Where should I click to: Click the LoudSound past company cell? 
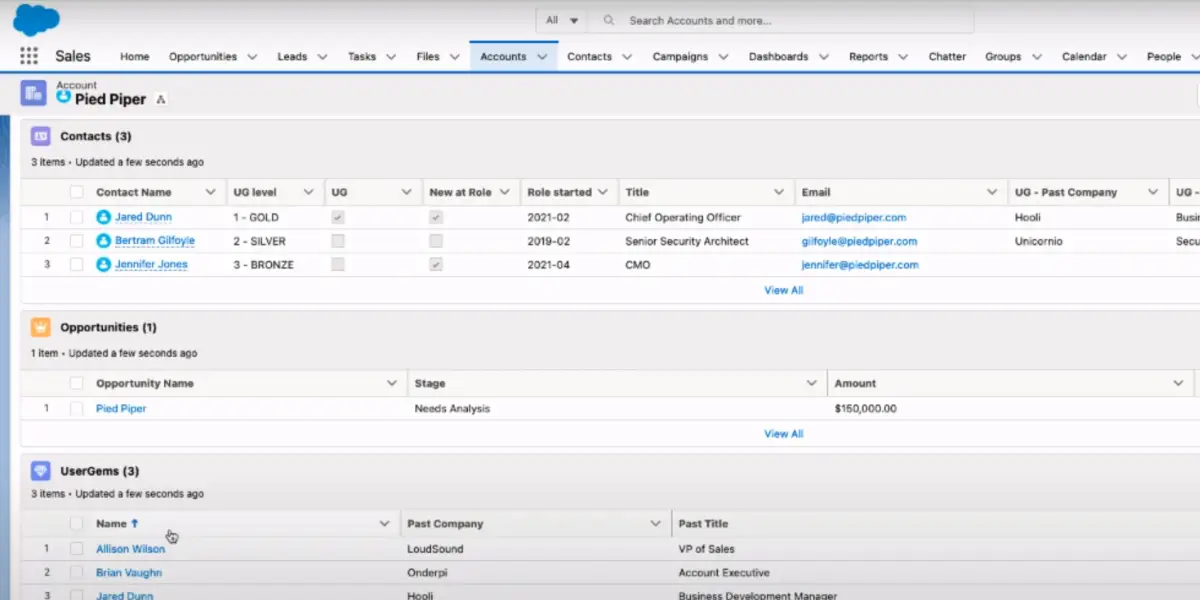click(435, 549)
